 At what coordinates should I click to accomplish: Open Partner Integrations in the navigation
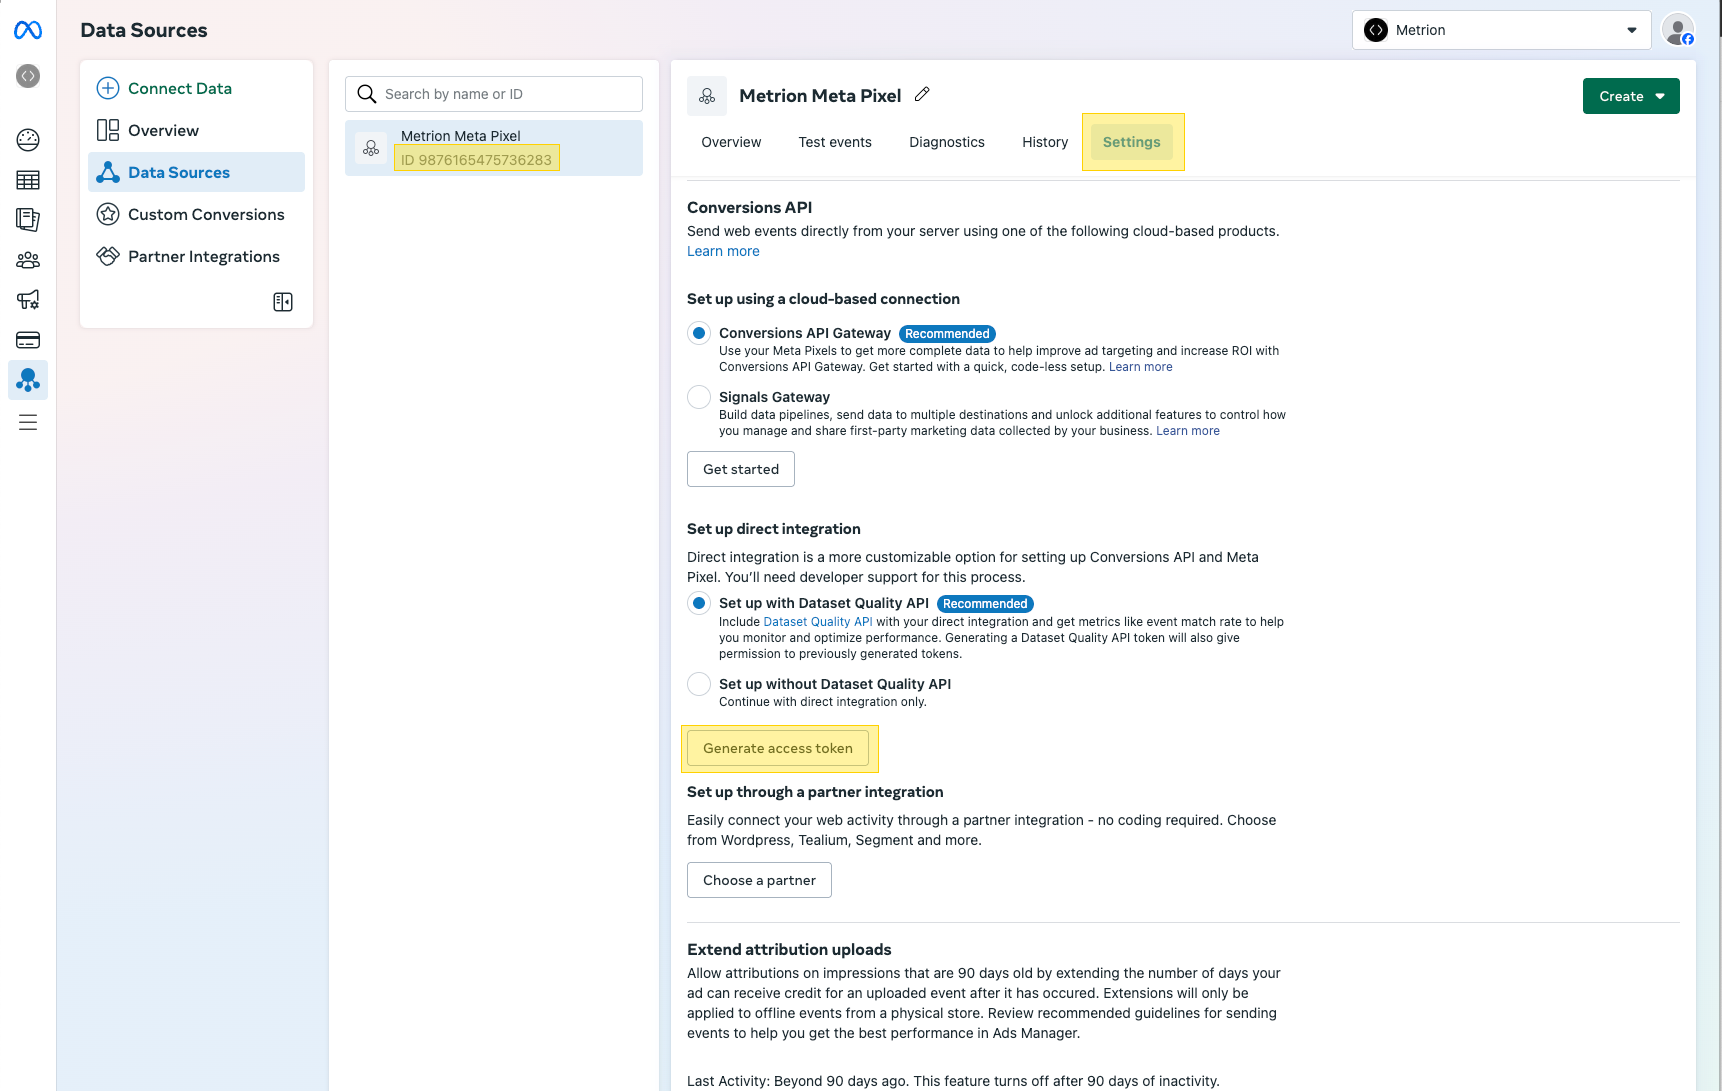(x=204, y=256)
